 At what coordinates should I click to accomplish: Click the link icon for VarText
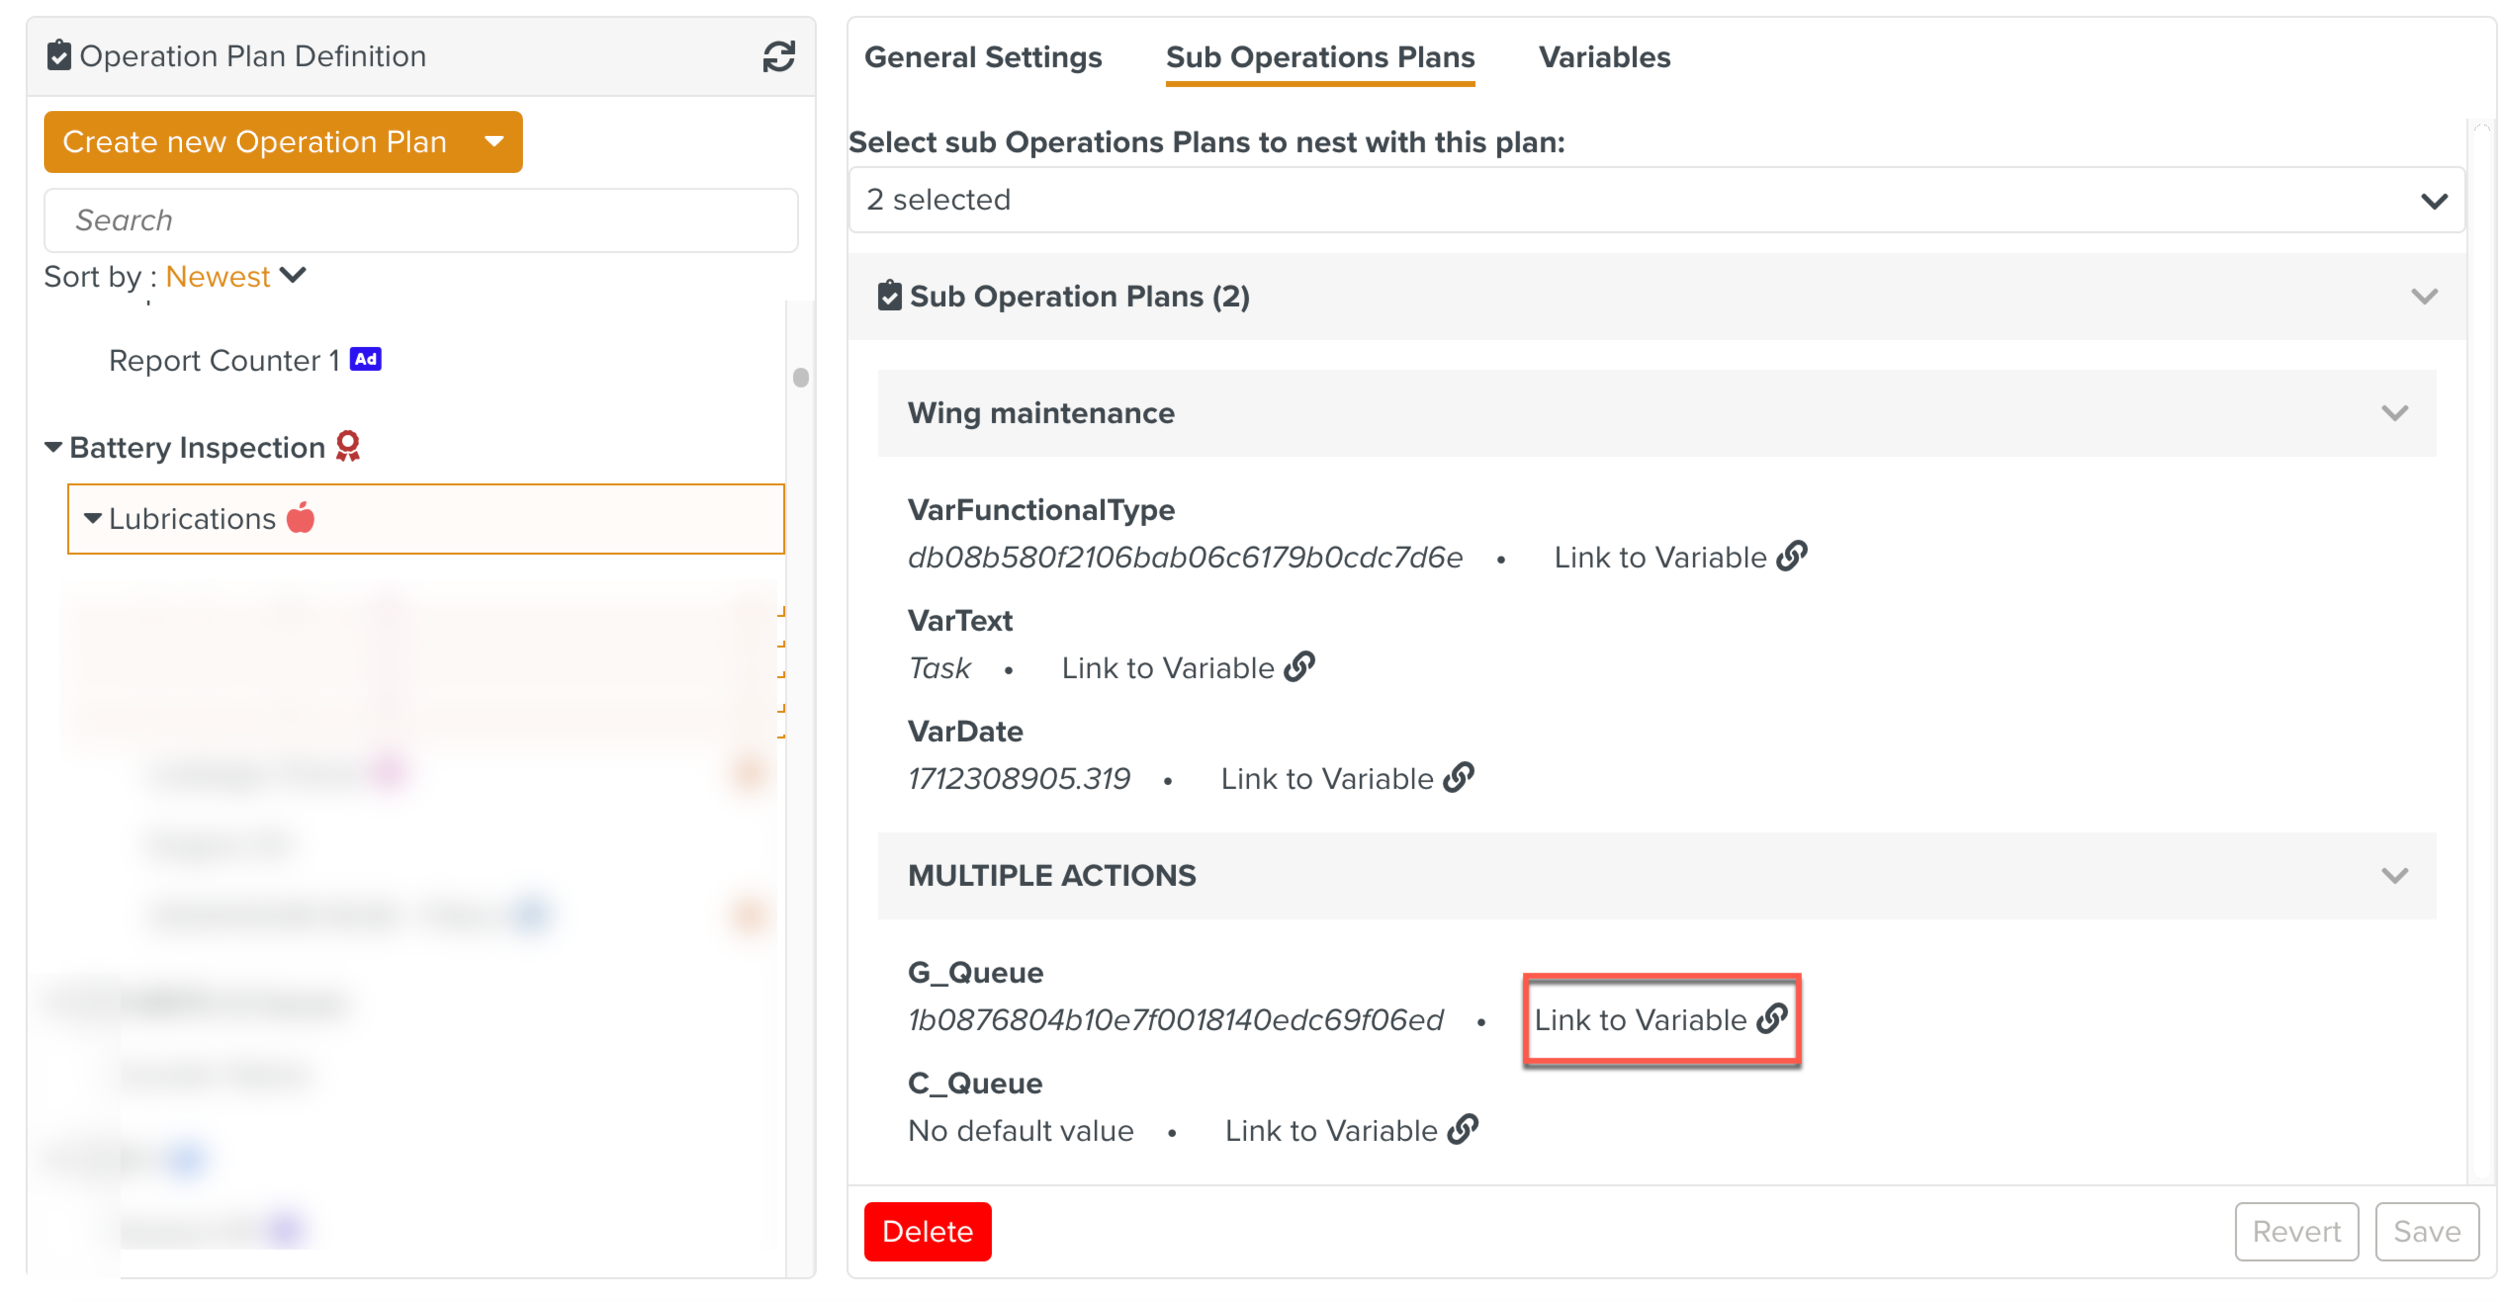tap(1300, 667)
